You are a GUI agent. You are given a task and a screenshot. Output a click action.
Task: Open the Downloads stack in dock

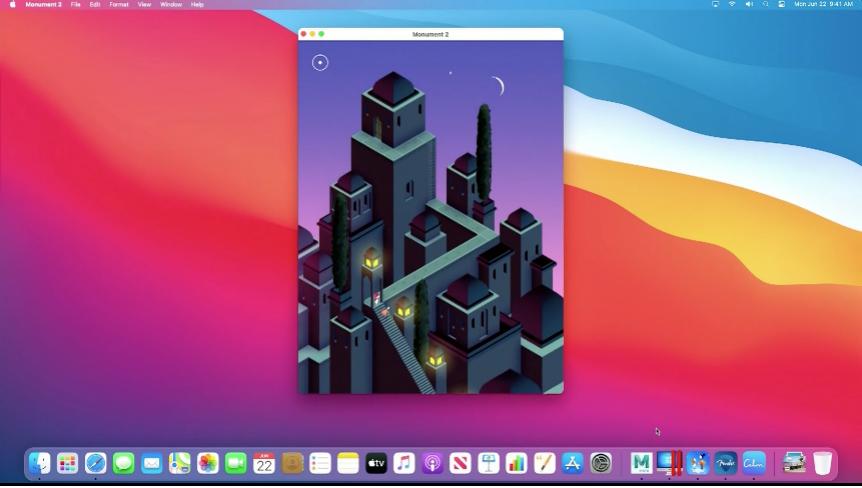pyautogui.click(x=794, y=463)
